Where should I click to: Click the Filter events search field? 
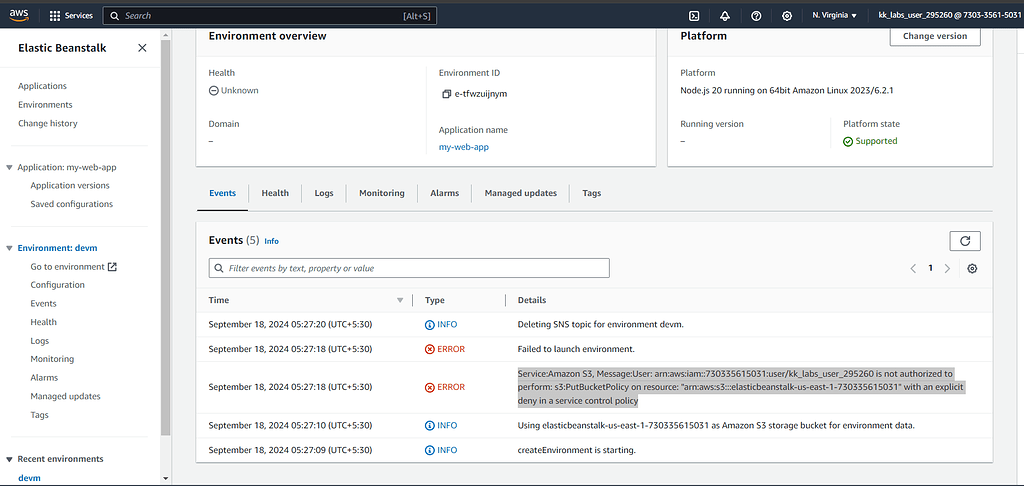pos(409,268)
